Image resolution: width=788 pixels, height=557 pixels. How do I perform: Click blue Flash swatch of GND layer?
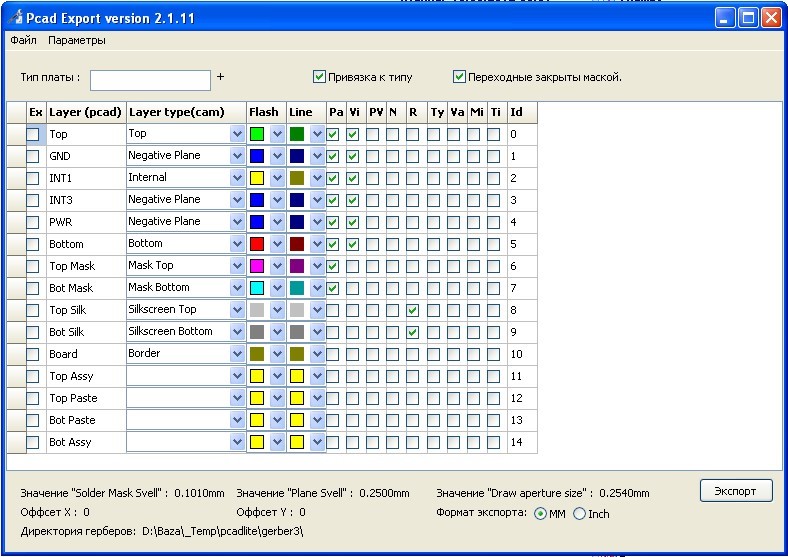(257, 156)
